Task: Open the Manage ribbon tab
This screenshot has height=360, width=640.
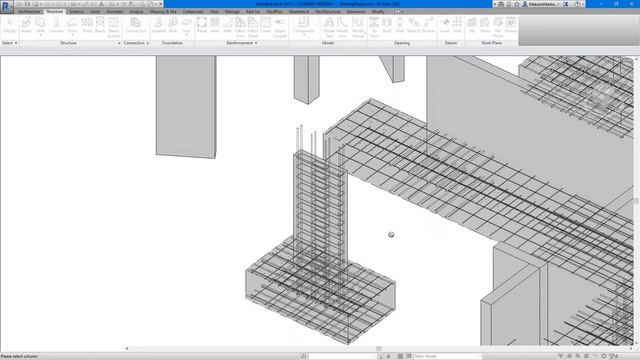Action: [x=232, y=12]
